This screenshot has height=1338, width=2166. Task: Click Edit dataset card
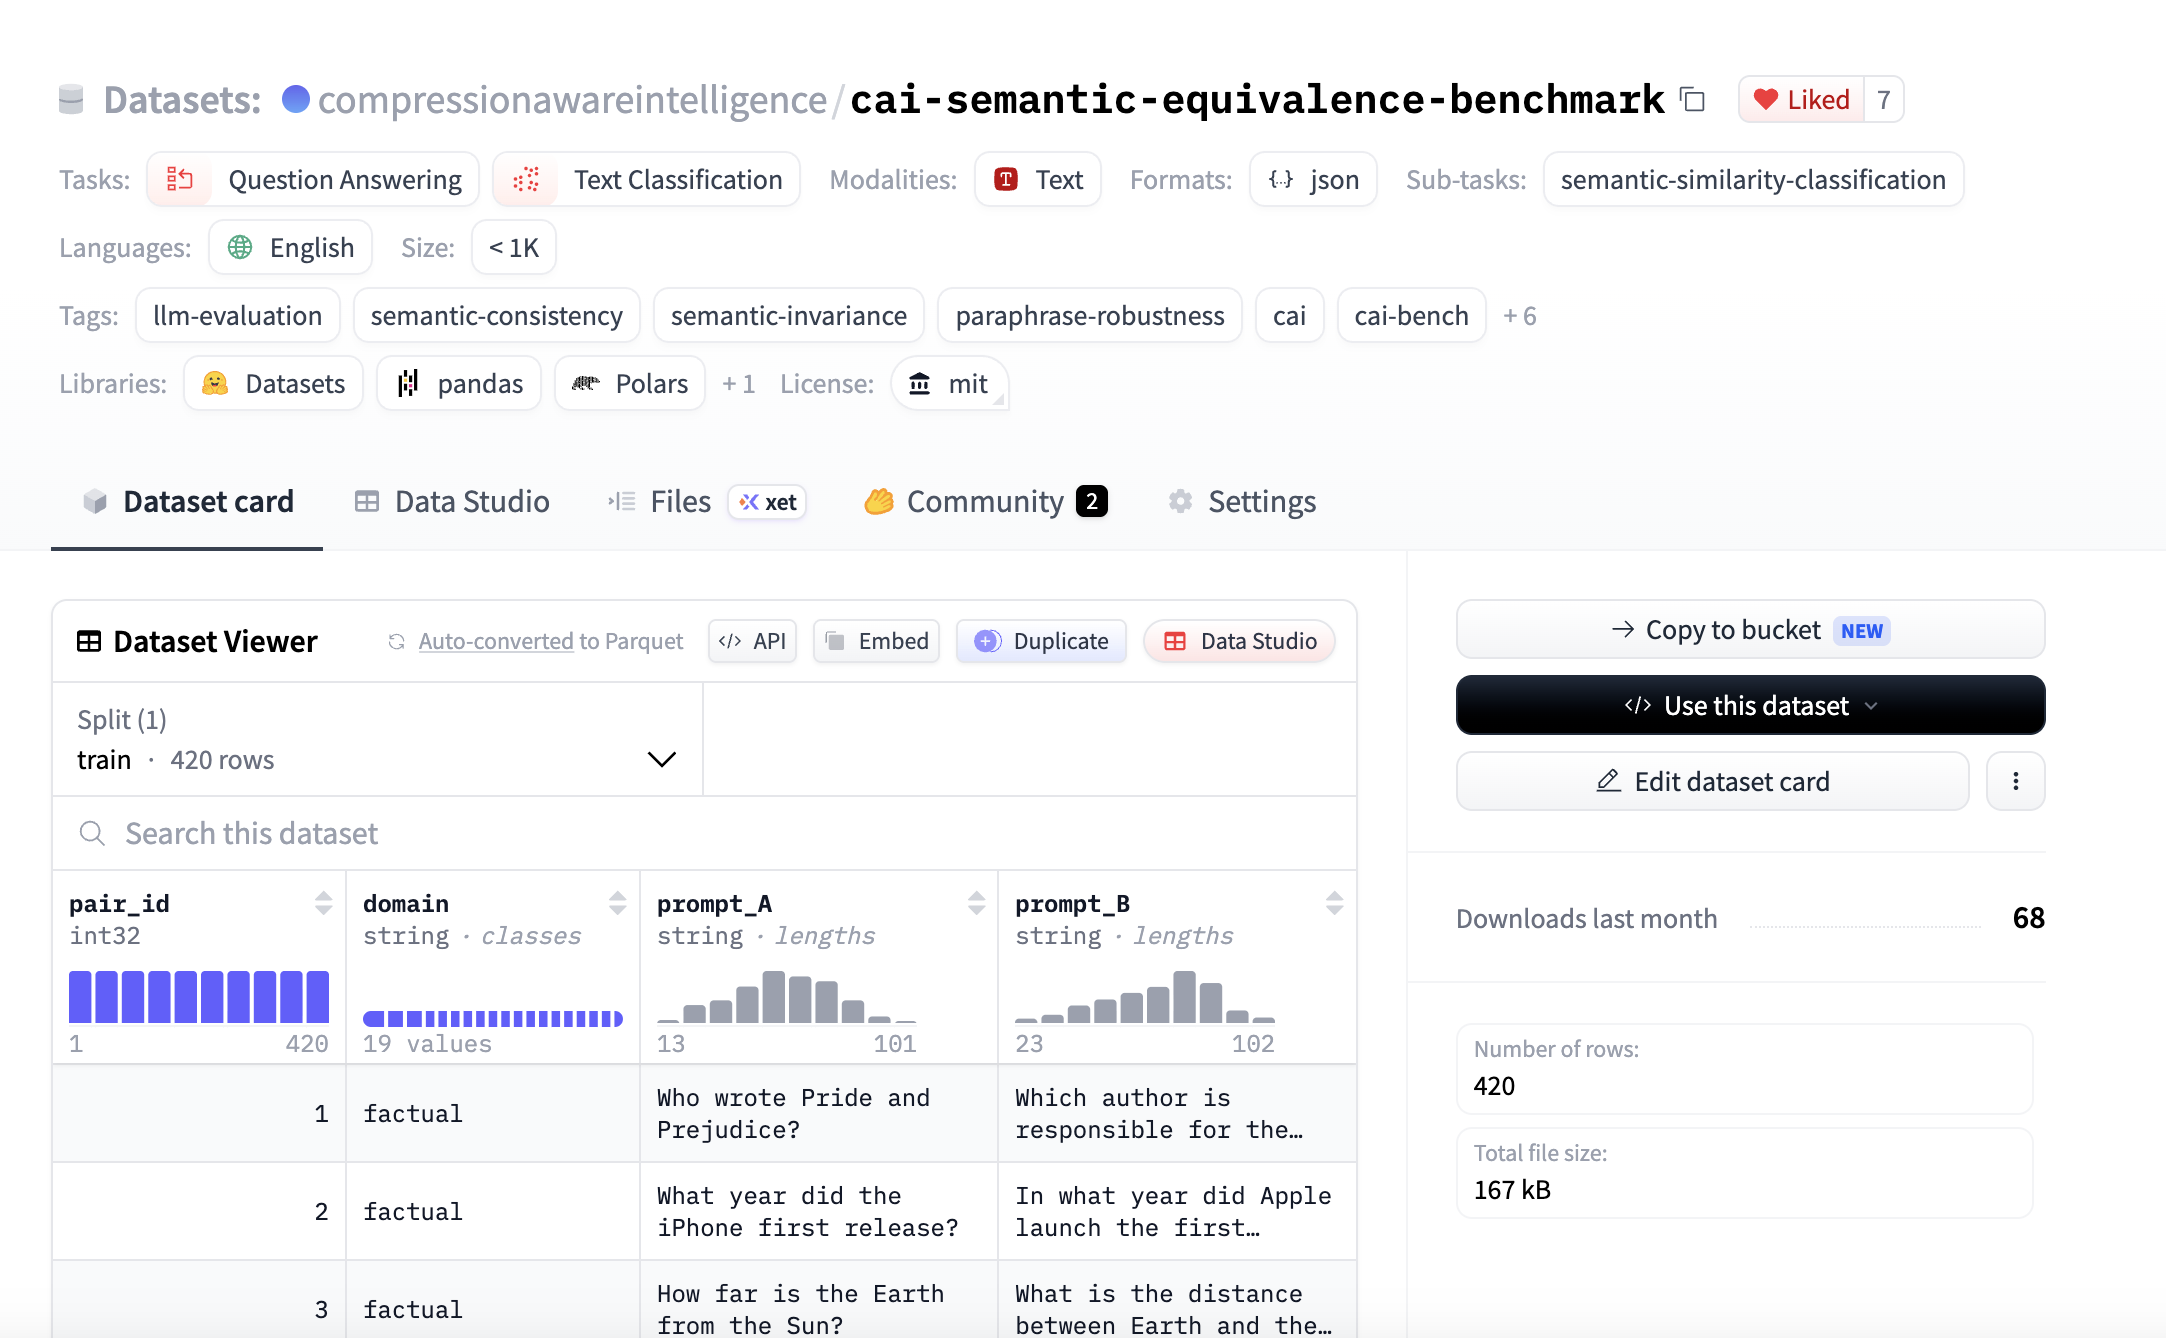pos(1712,781)
